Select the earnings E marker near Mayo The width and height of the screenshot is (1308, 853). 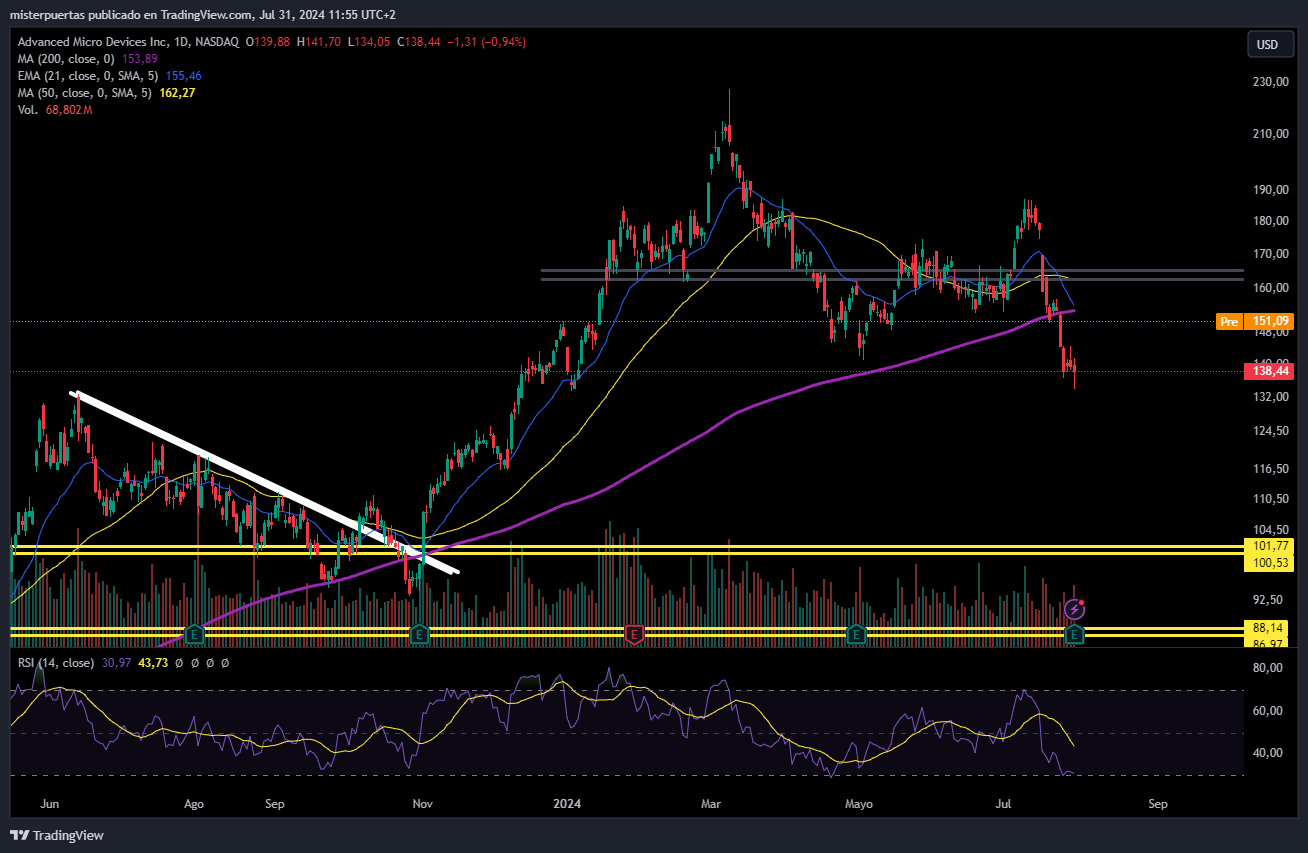click(x=856, y=634)
